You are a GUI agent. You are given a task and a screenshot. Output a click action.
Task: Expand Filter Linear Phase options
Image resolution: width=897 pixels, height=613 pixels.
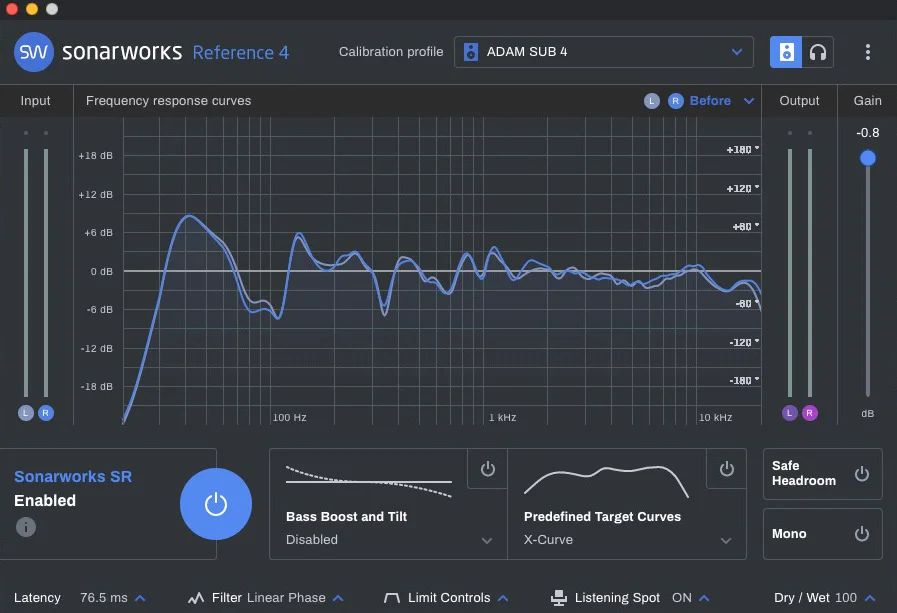(338, 598)
